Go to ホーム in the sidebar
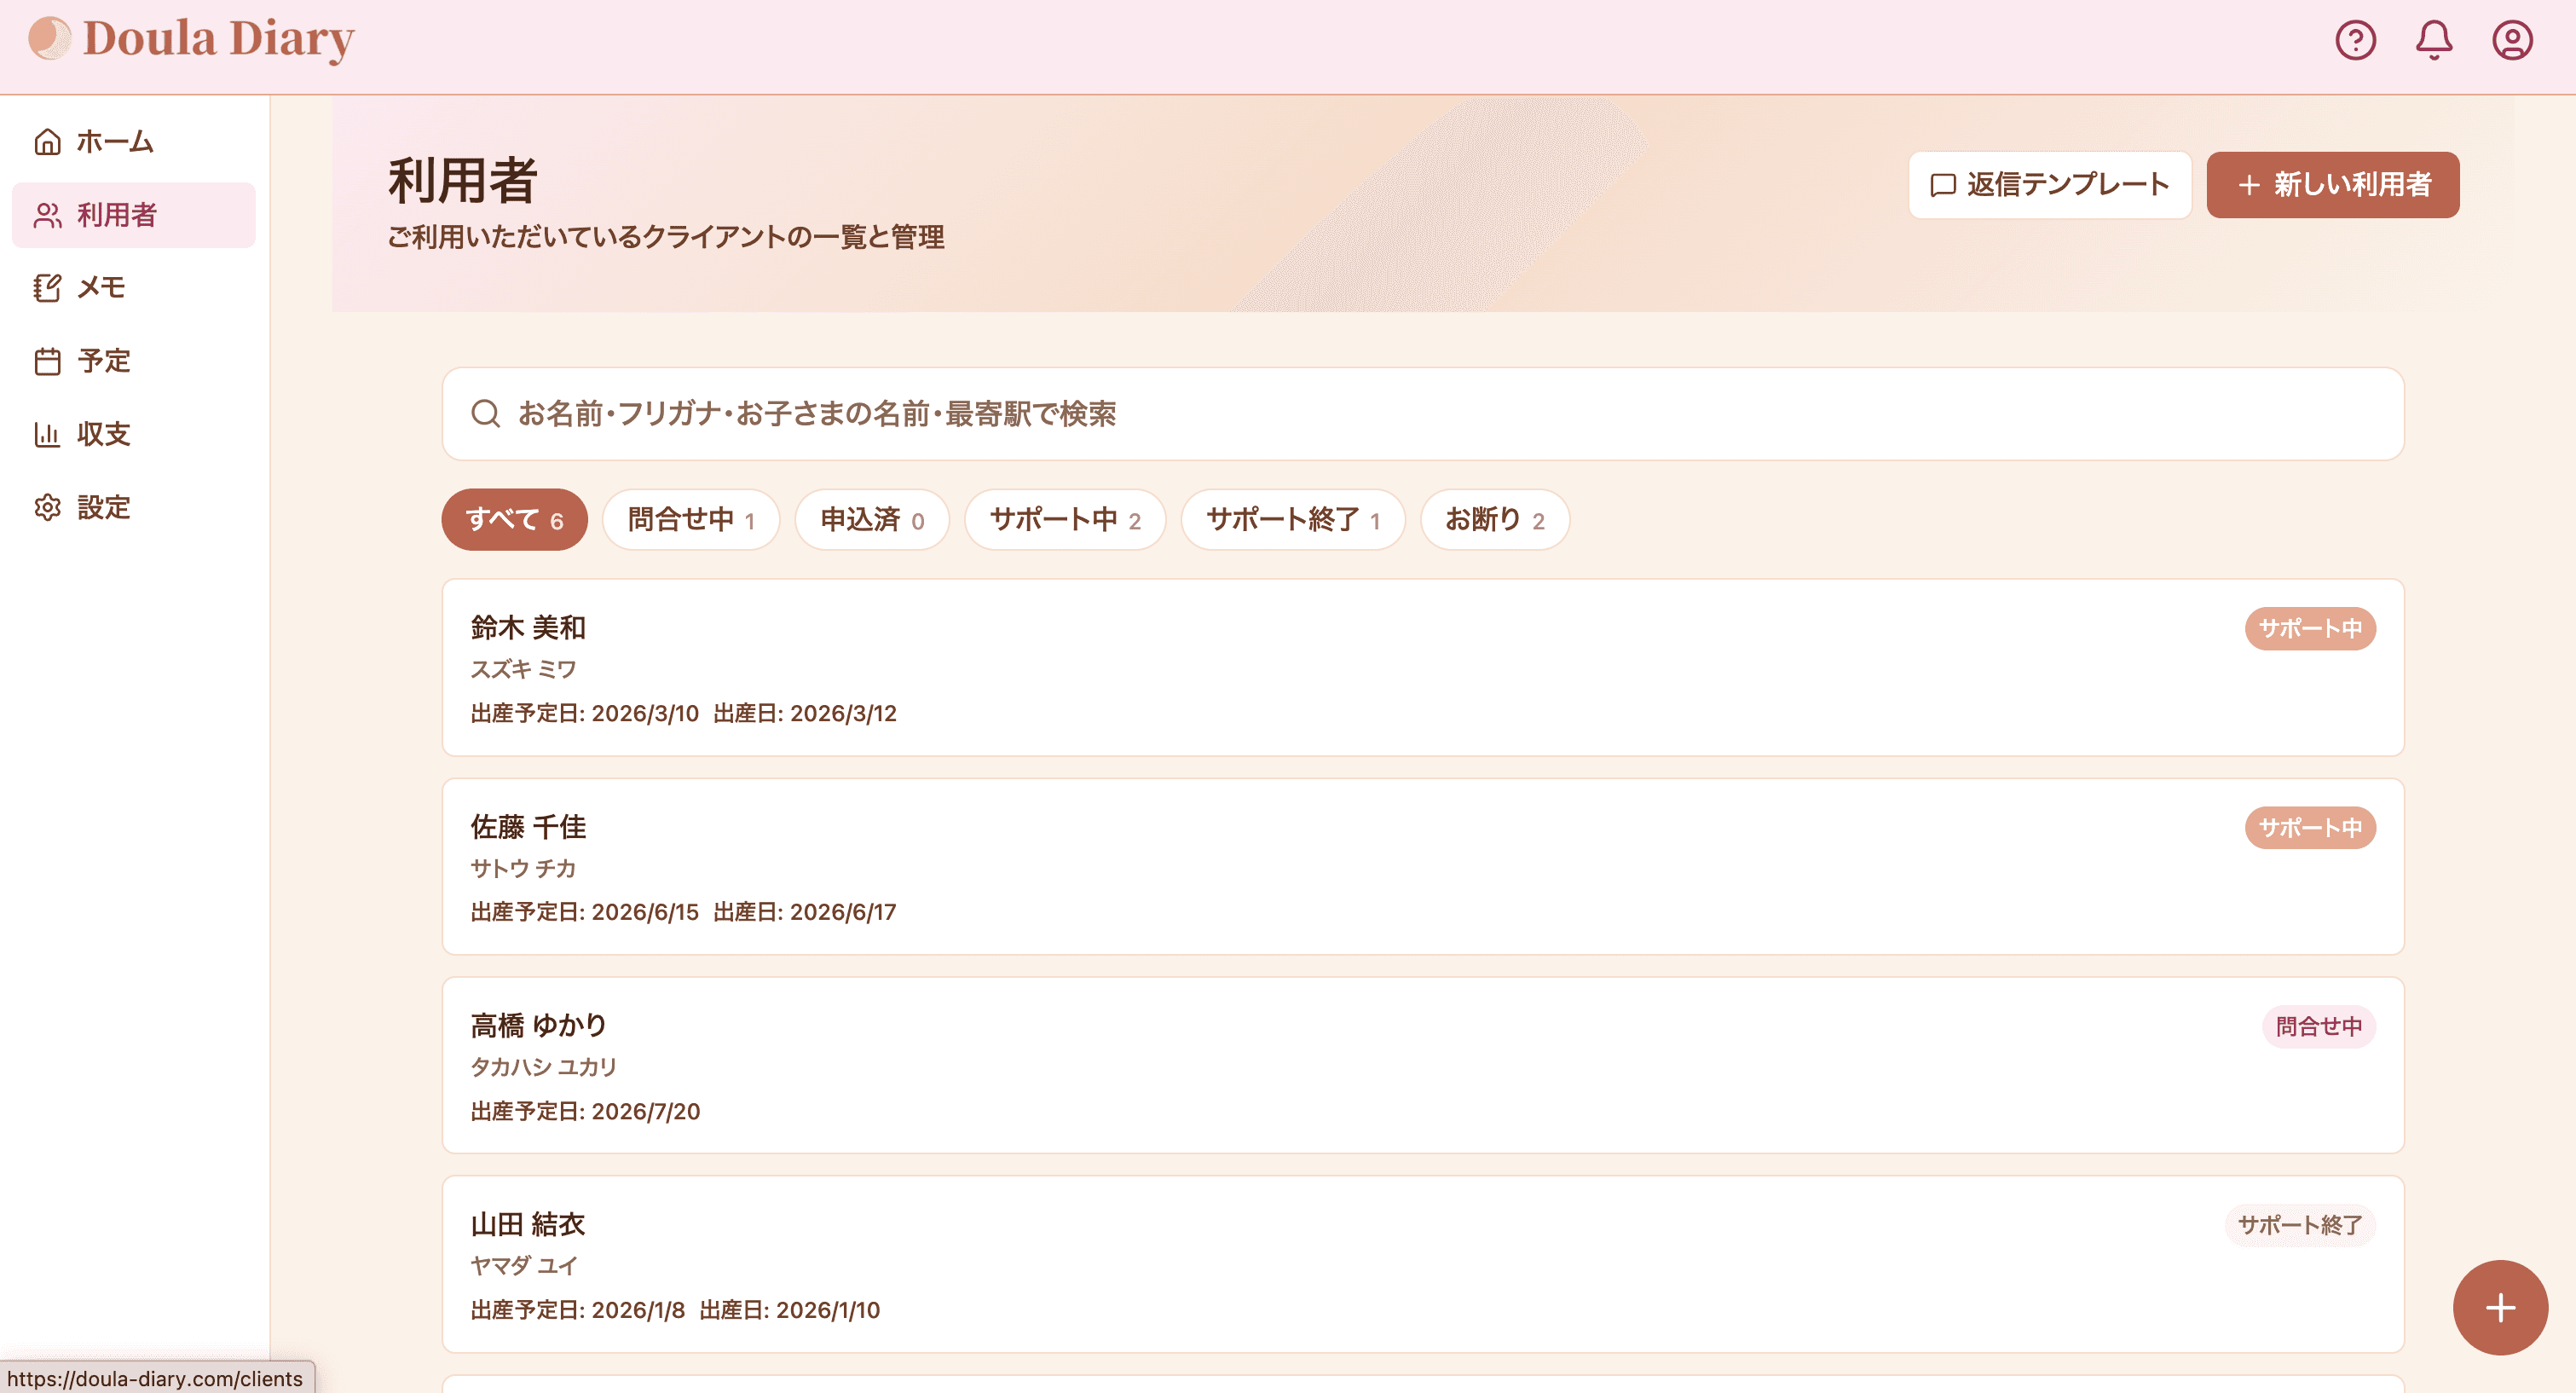Viewport: 2576px width, 1393px height. pos(134,142)
